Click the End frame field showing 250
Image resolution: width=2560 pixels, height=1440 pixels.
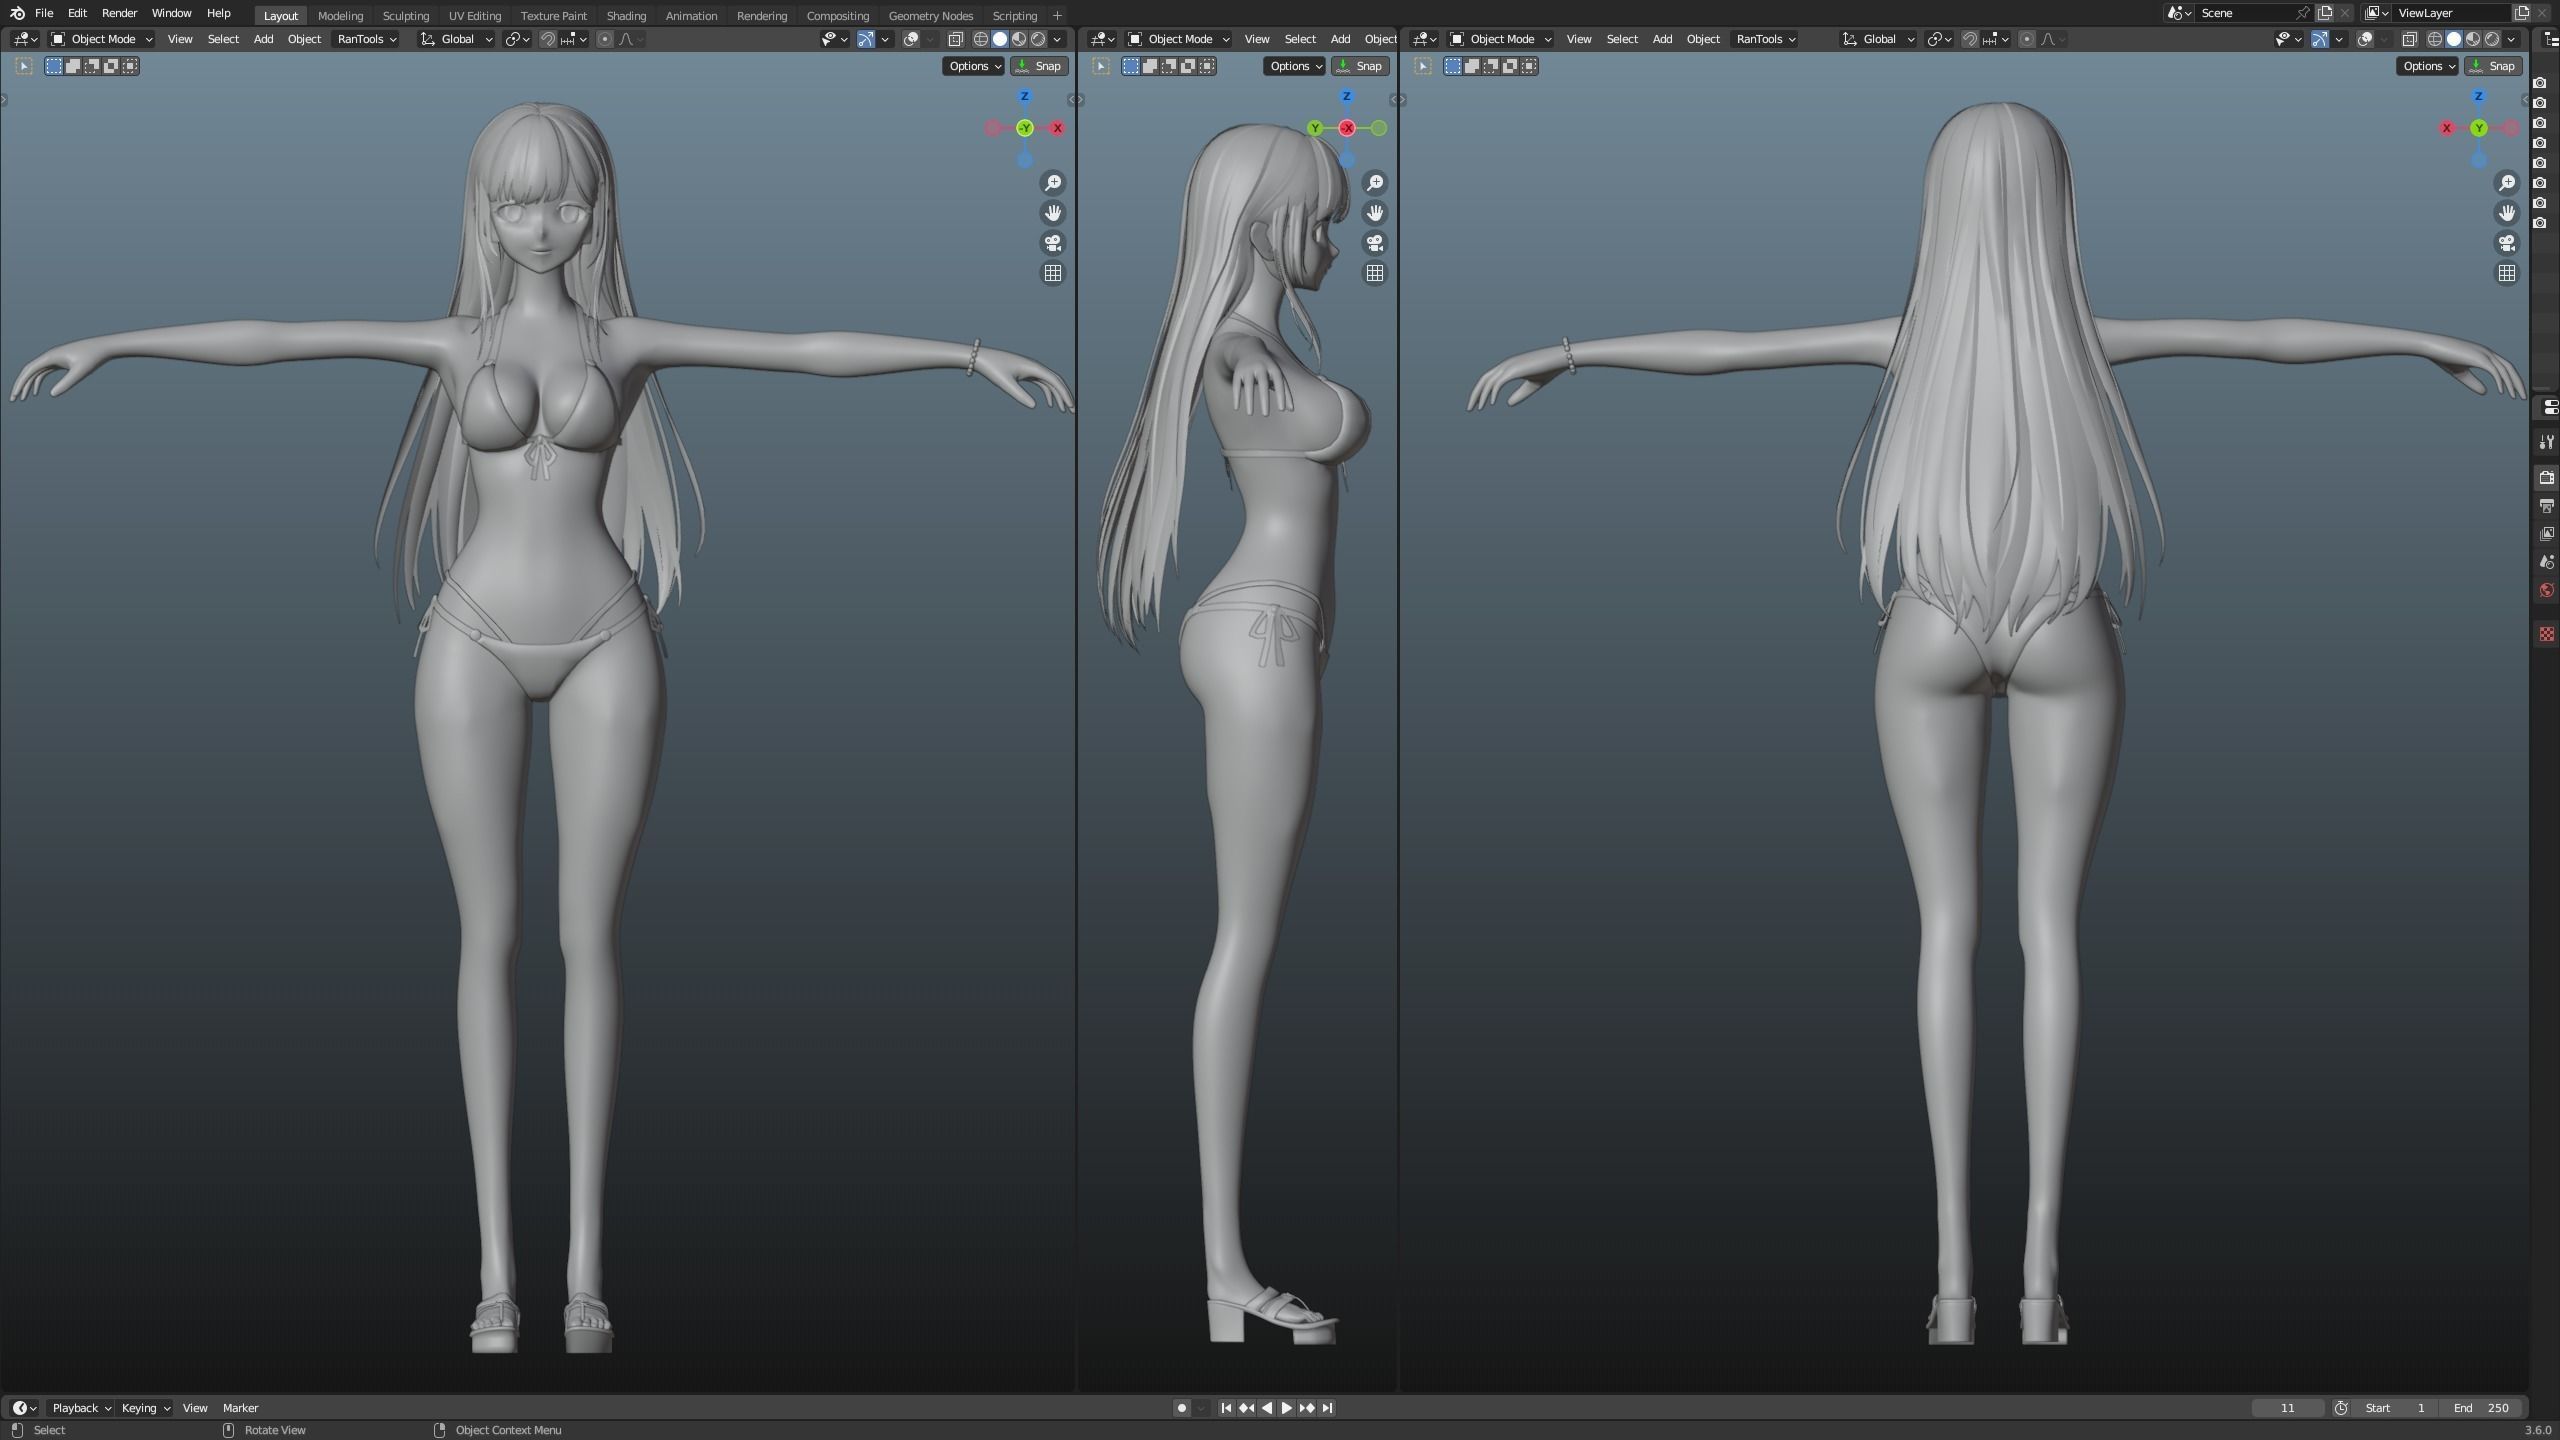coord(2480,1408)
